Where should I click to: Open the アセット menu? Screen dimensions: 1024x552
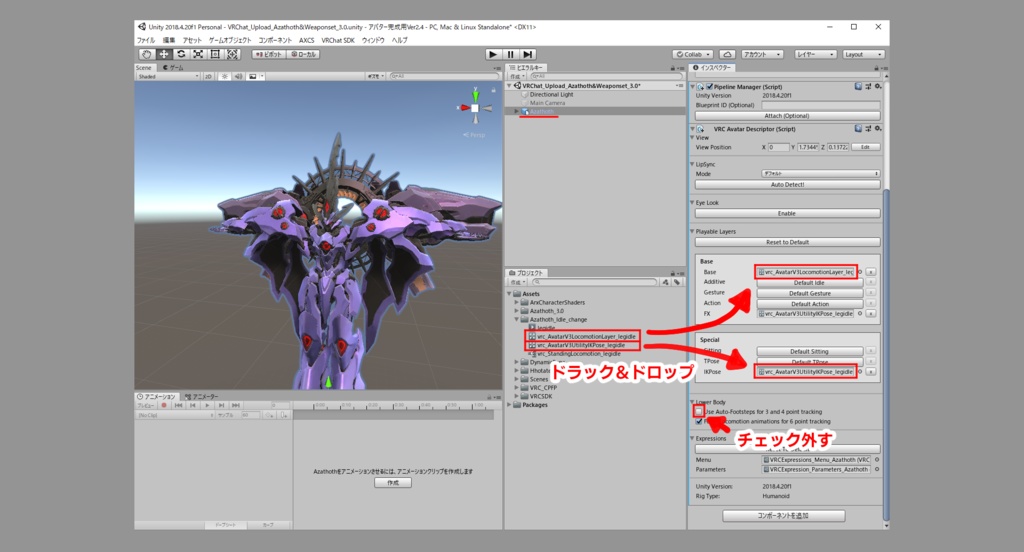coord(192,41)
